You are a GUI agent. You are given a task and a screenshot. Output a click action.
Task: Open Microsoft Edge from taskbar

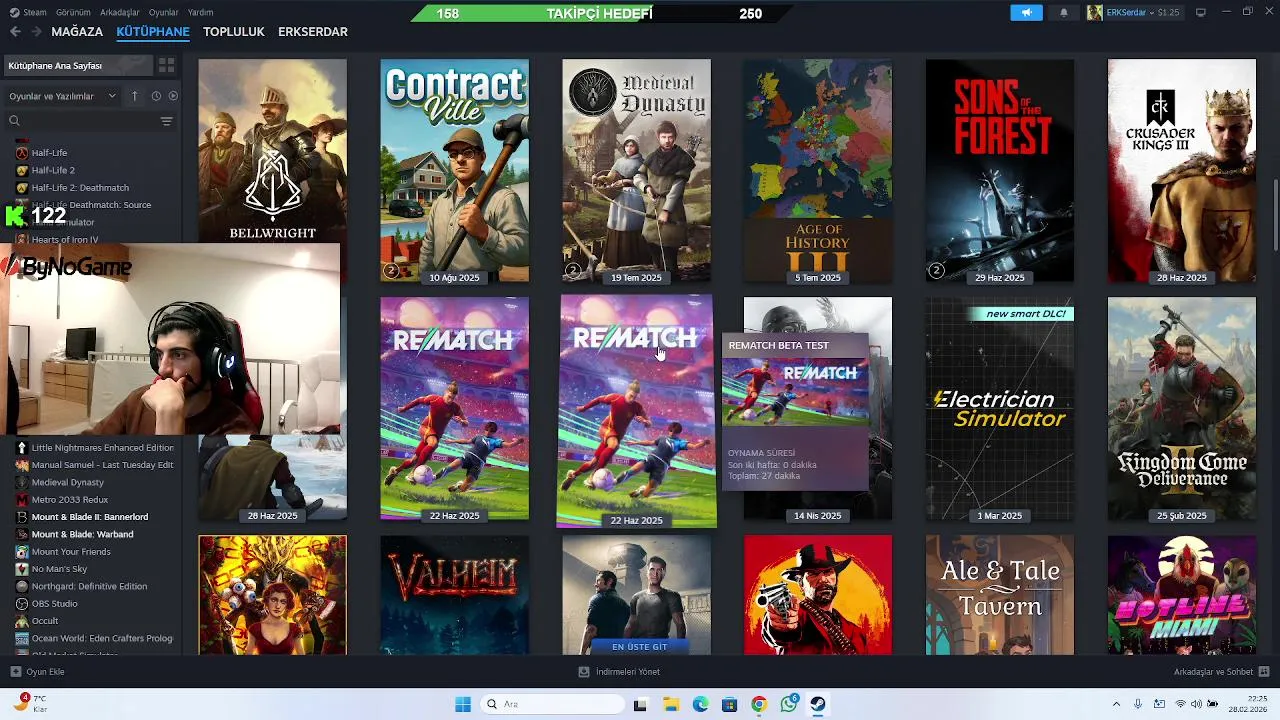700,704
